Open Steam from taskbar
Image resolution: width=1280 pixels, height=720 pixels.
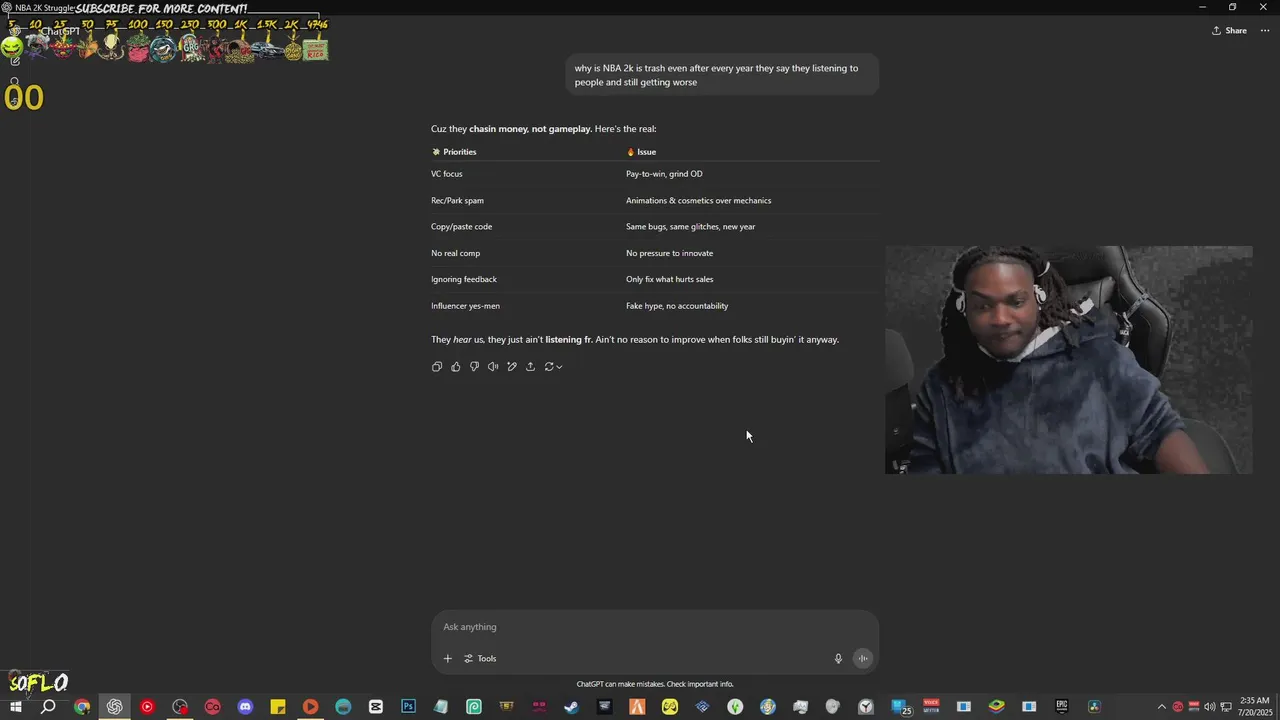pyautogui.click(x=571, y=707)
